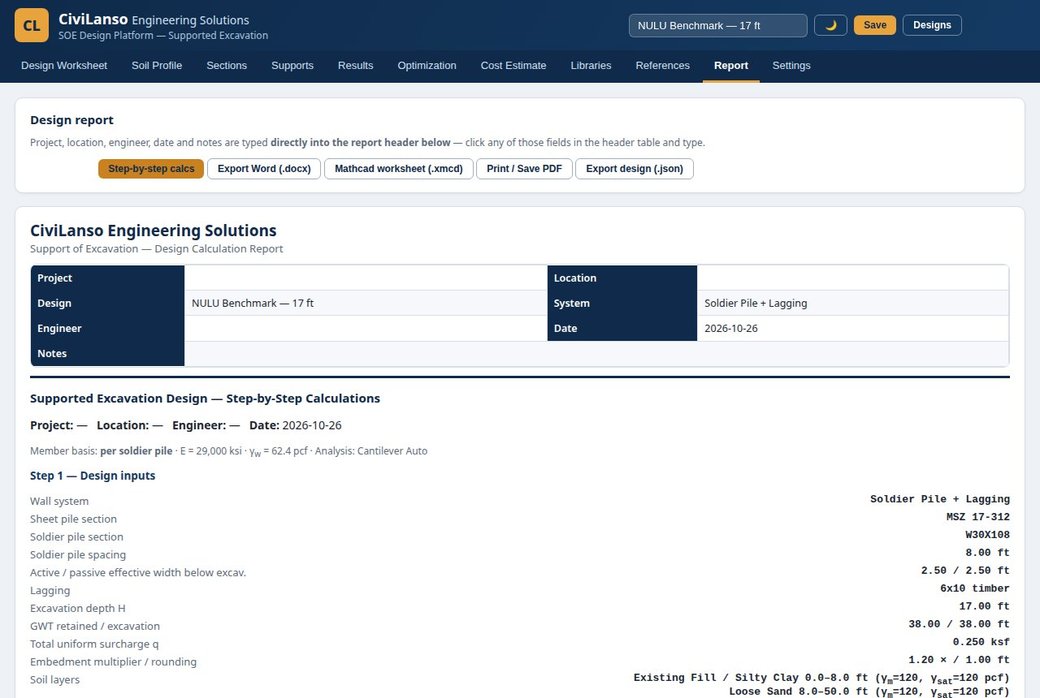Image resolution: width=1040 pixels, height=698 pixels.
Task: Export Mathcad worksheet (.xmcd)
Action: pos(398,169)
